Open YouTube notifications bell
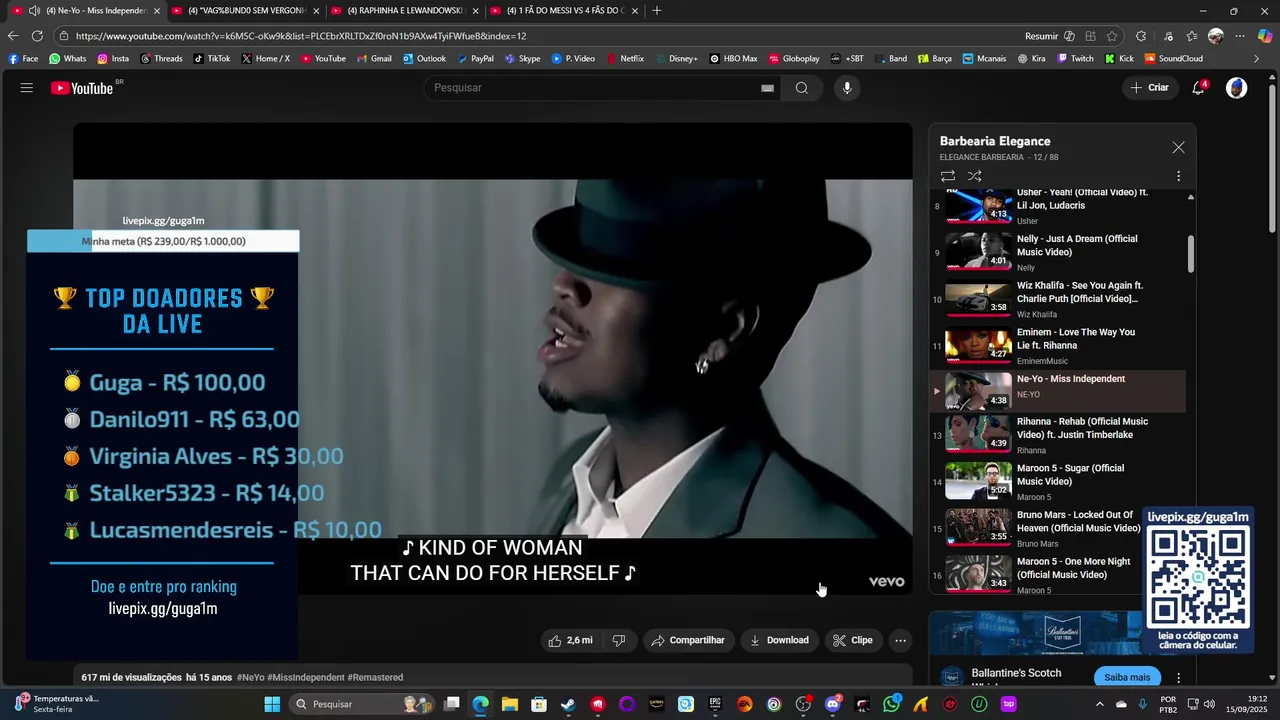 pos(1198,88)
